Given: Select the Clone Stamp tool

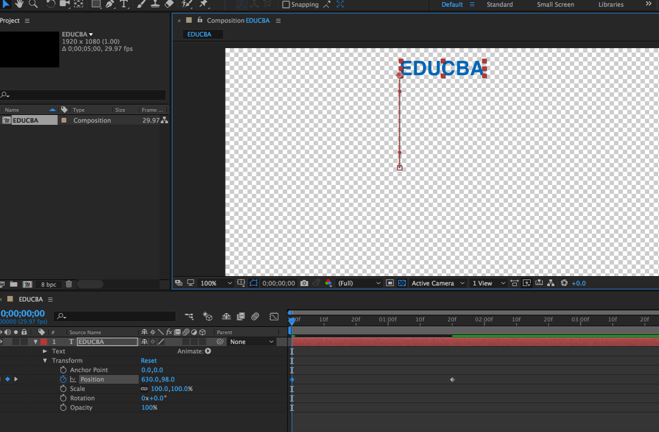Looking at the screenshot, I should click(155, 4).
